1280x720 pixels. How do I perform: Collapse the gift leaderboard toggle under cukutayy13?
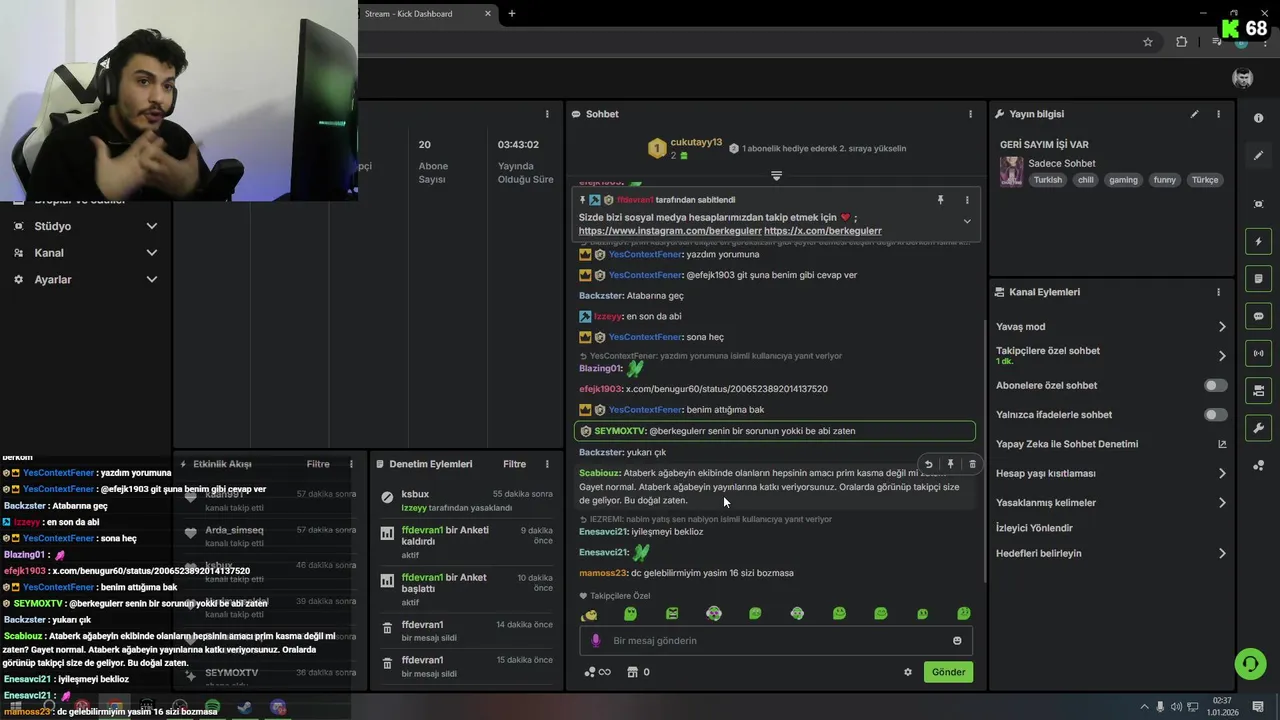pos(776,176)
